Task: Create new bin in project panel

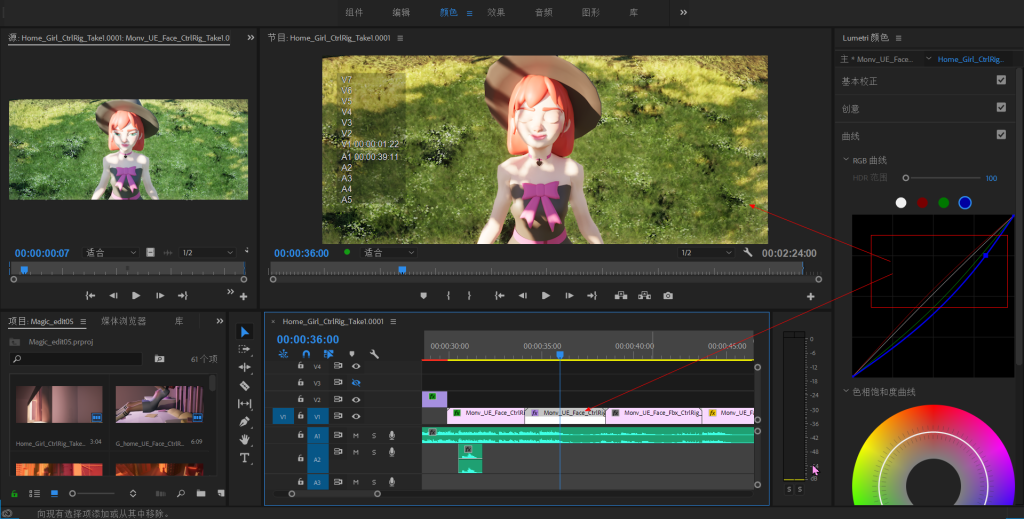Action: coord(201,494)
